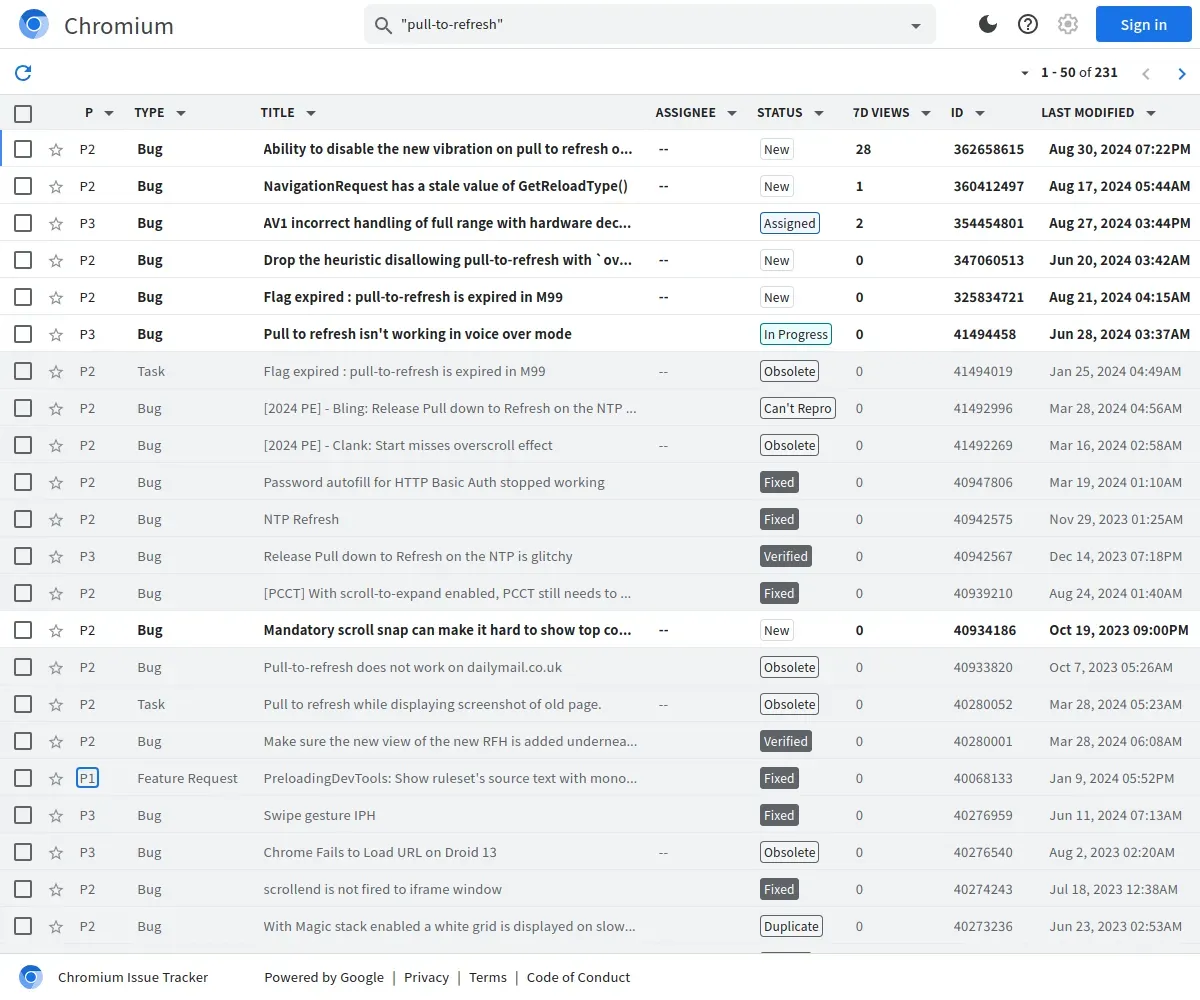Star issue 362658615 vibration on pull to refresh
1200x1000 pixels.
tap(56, 150)
